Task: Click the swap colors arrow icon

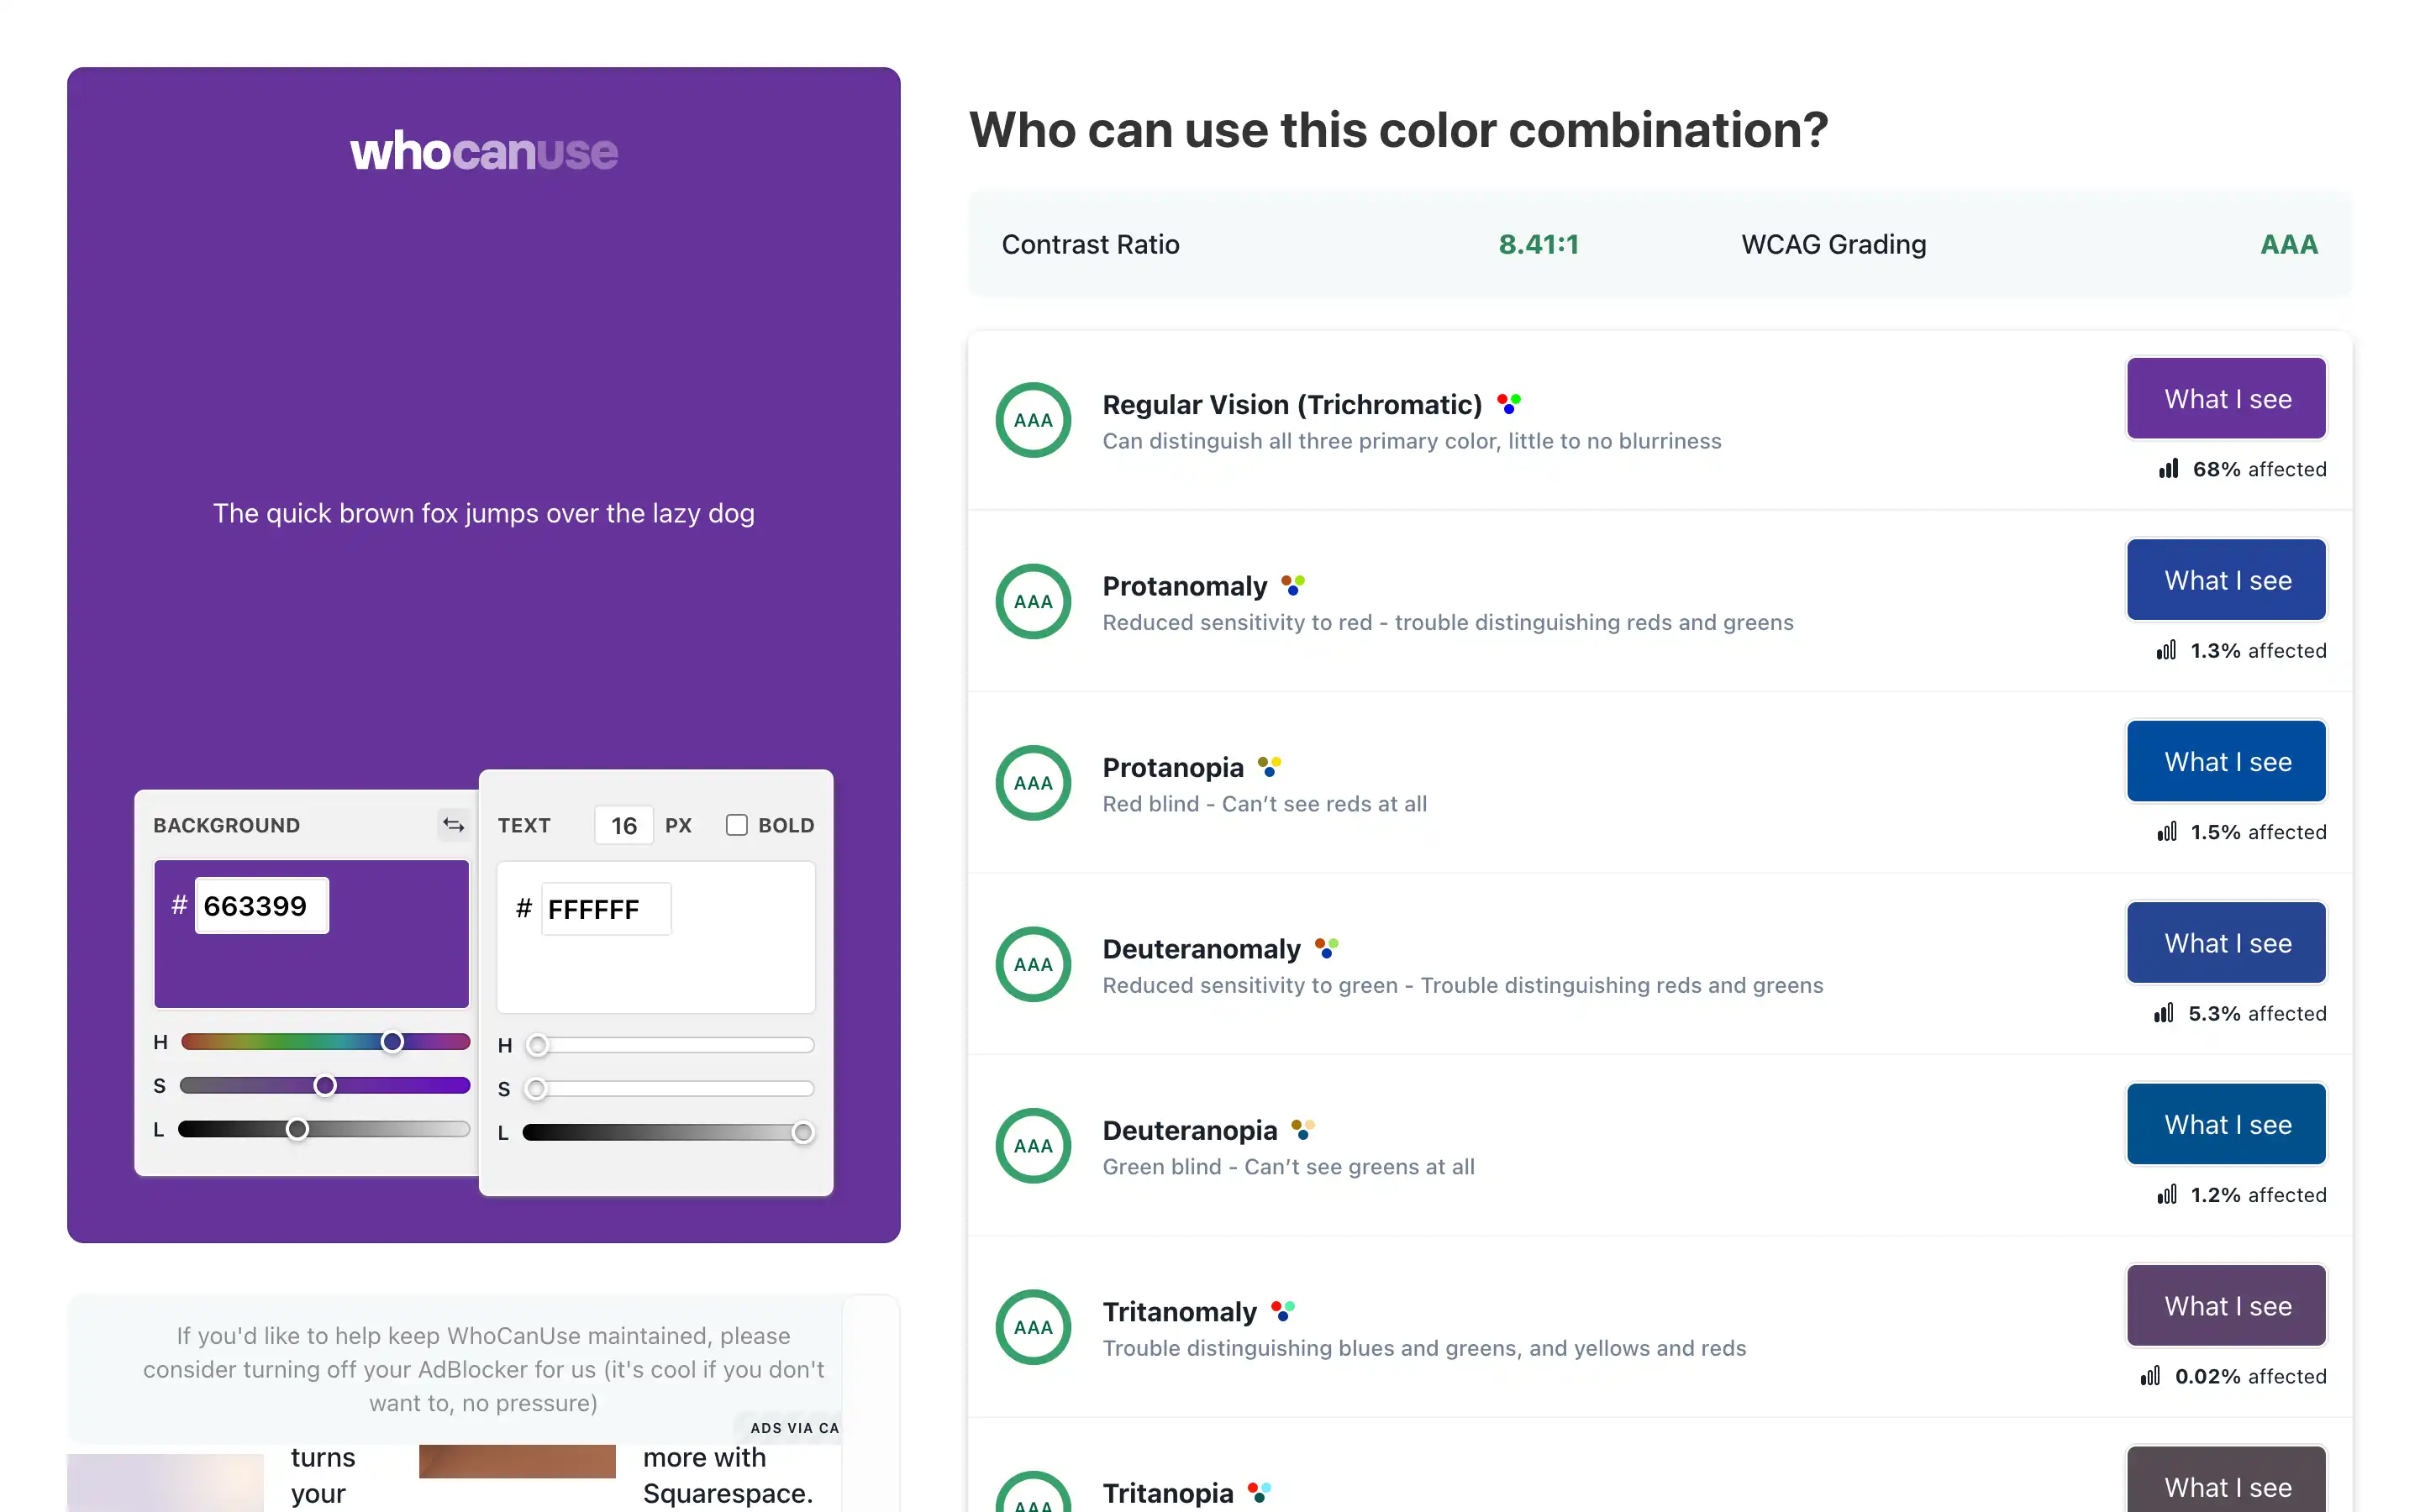Action: click(x=453, y=825)
